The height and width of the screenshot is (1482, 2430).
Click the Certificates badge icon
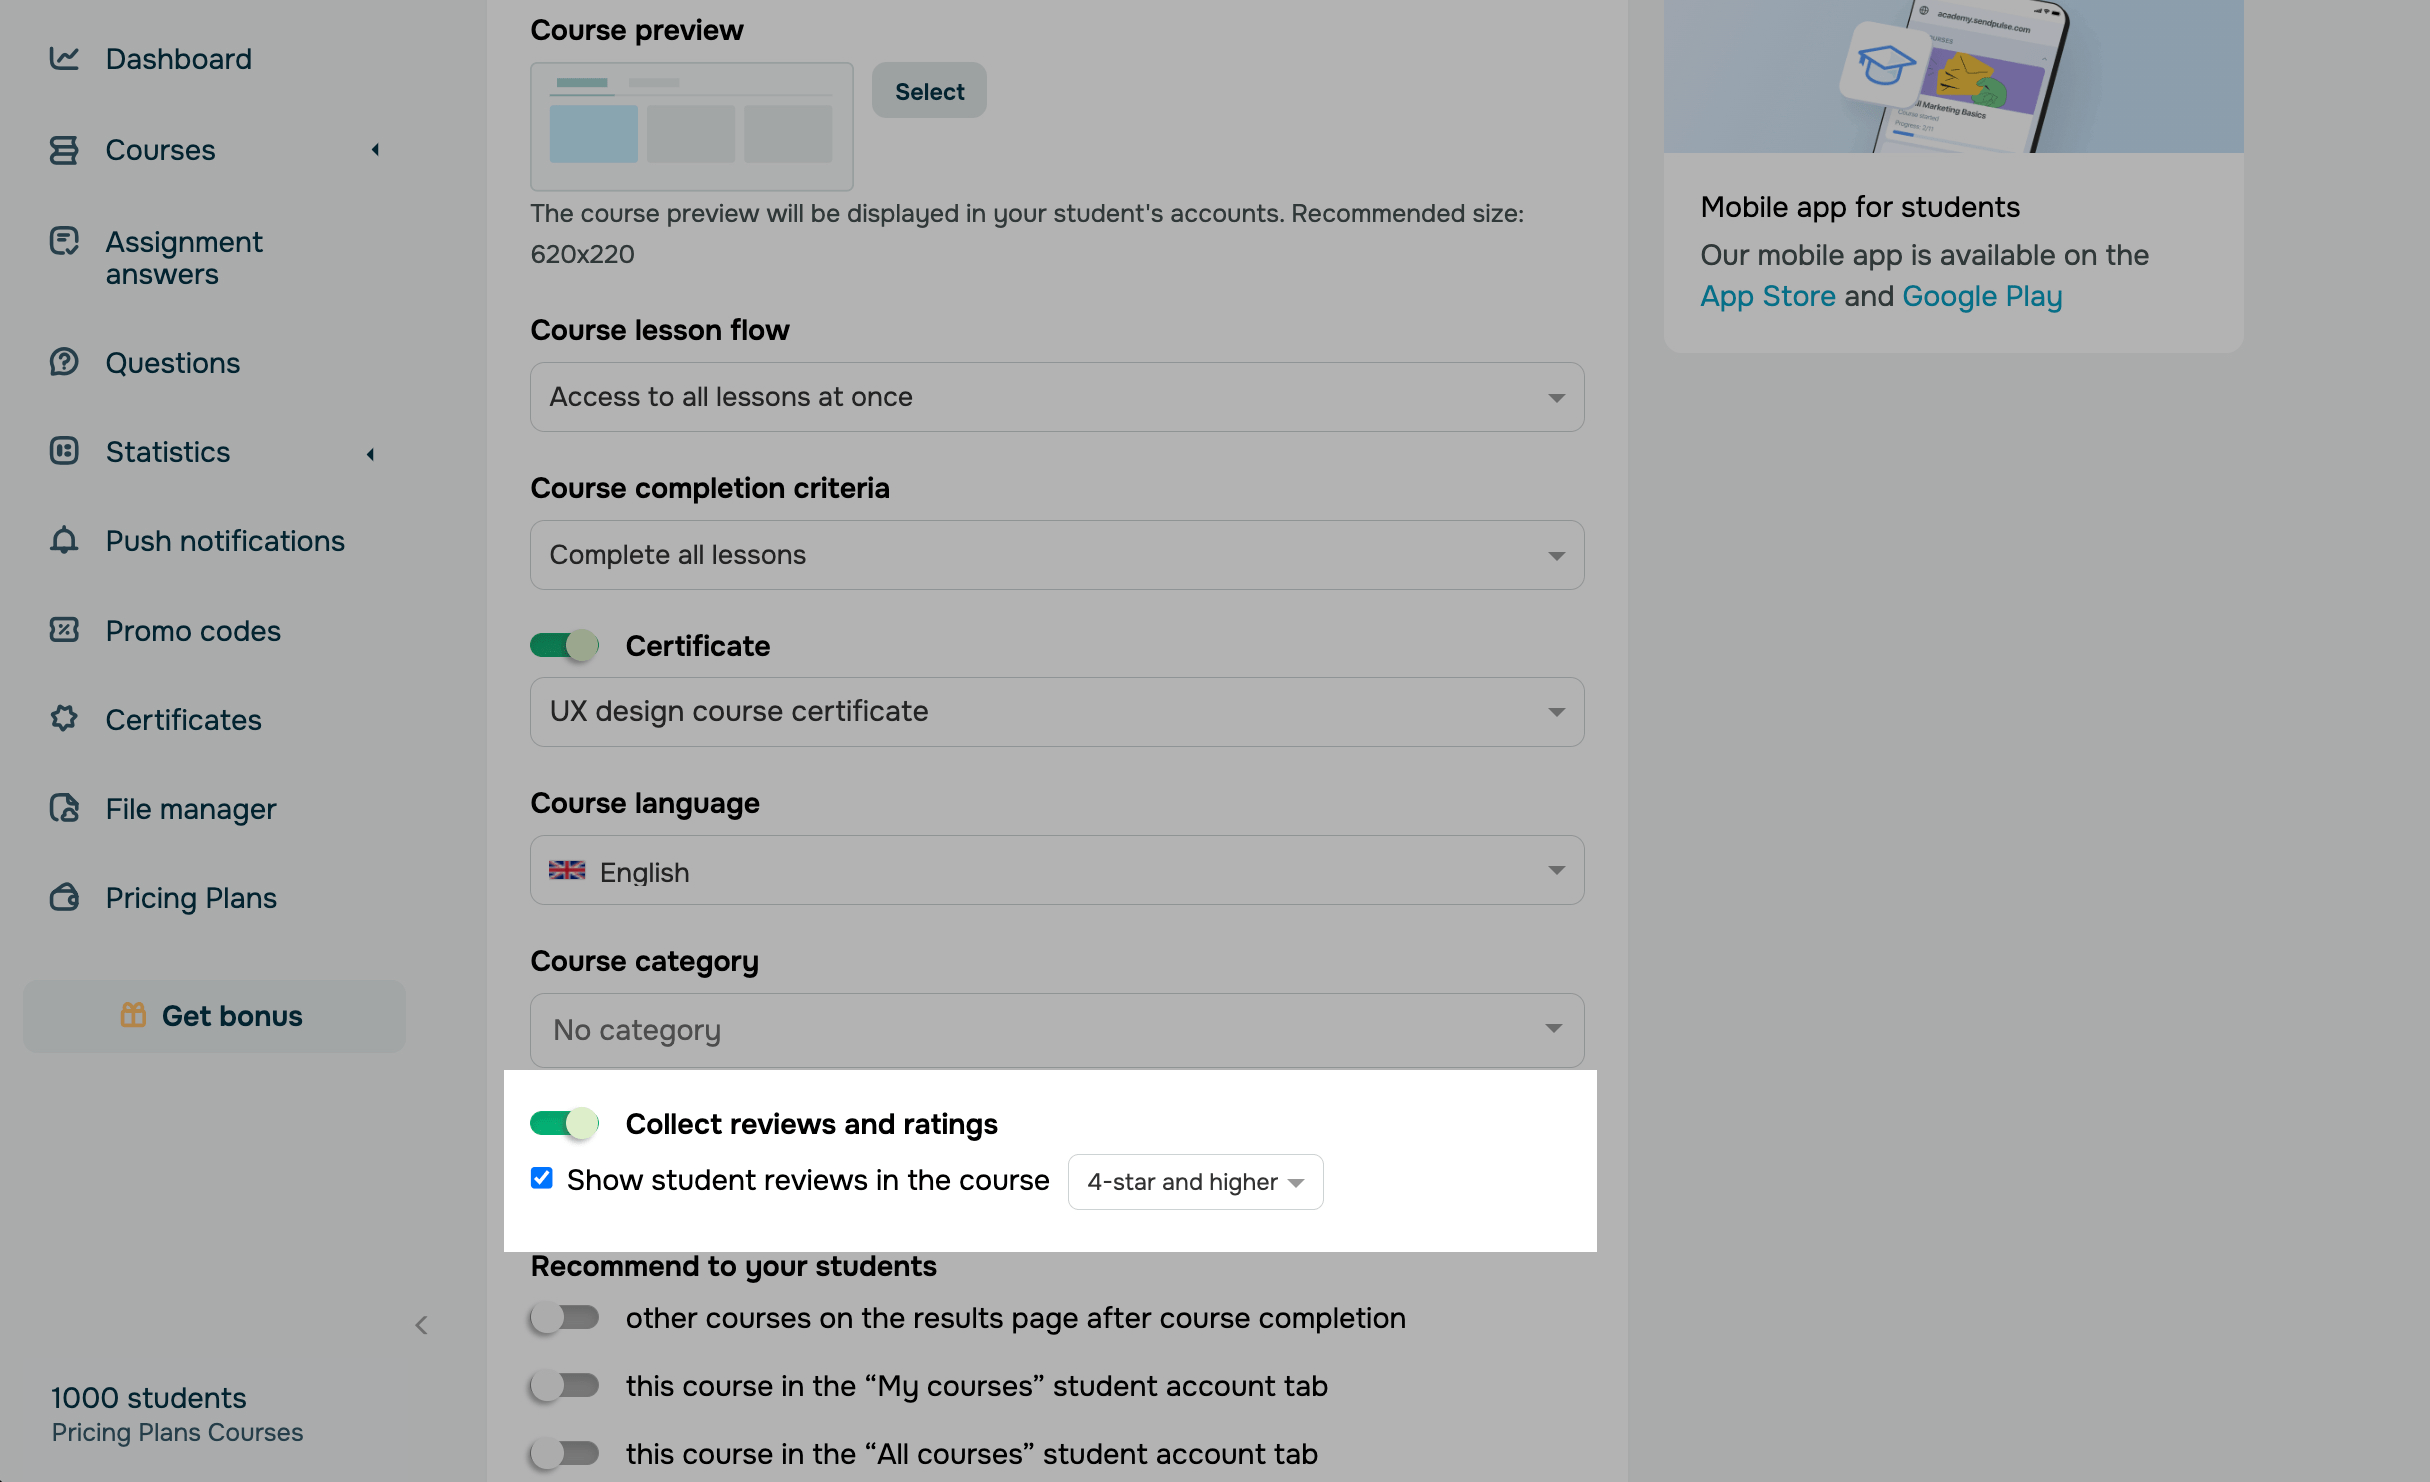(x=64, y=718)
